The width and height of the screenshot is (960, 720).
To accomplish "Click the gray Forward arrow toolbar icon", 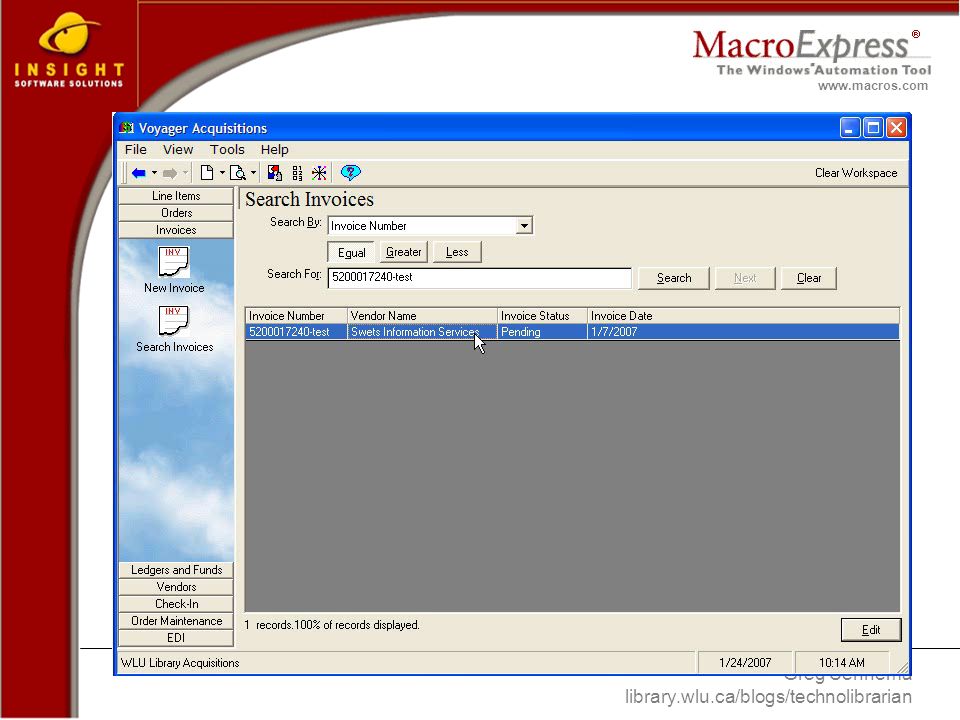I will tap(170, 173).
